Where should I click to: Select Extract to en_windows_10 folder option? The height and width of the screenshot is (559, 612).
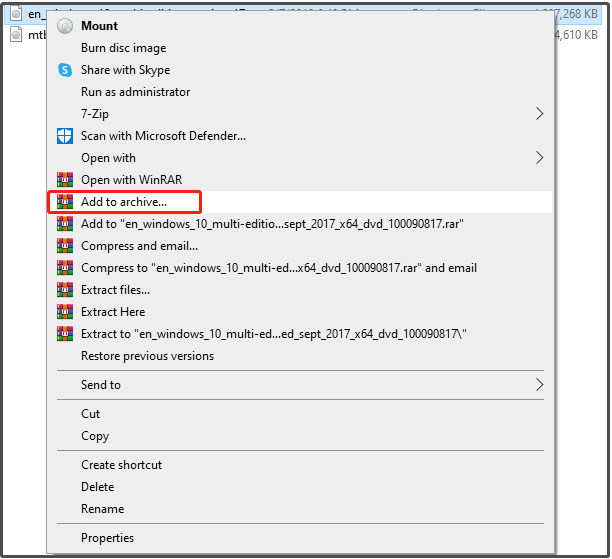tap(274, 334)
